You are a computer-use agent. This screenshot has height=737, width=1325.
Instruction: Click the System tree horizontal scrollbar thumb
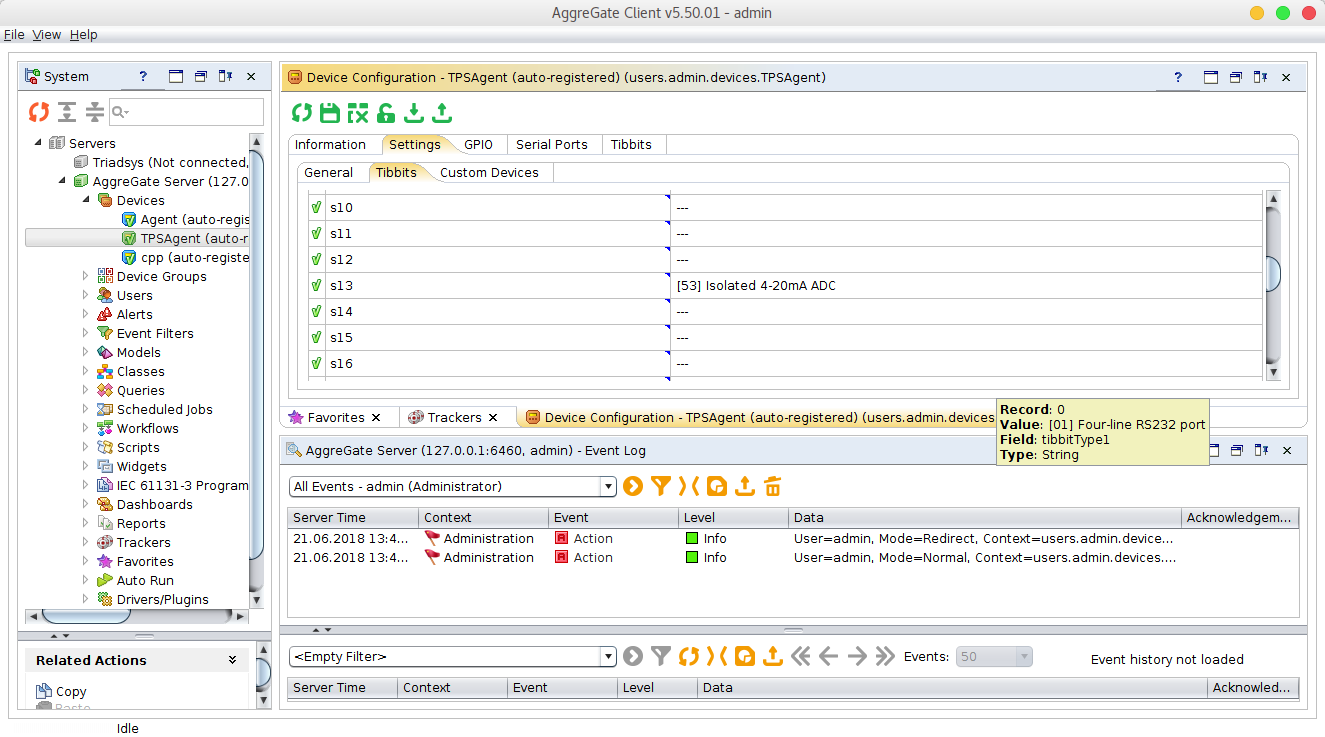(86, 615)
